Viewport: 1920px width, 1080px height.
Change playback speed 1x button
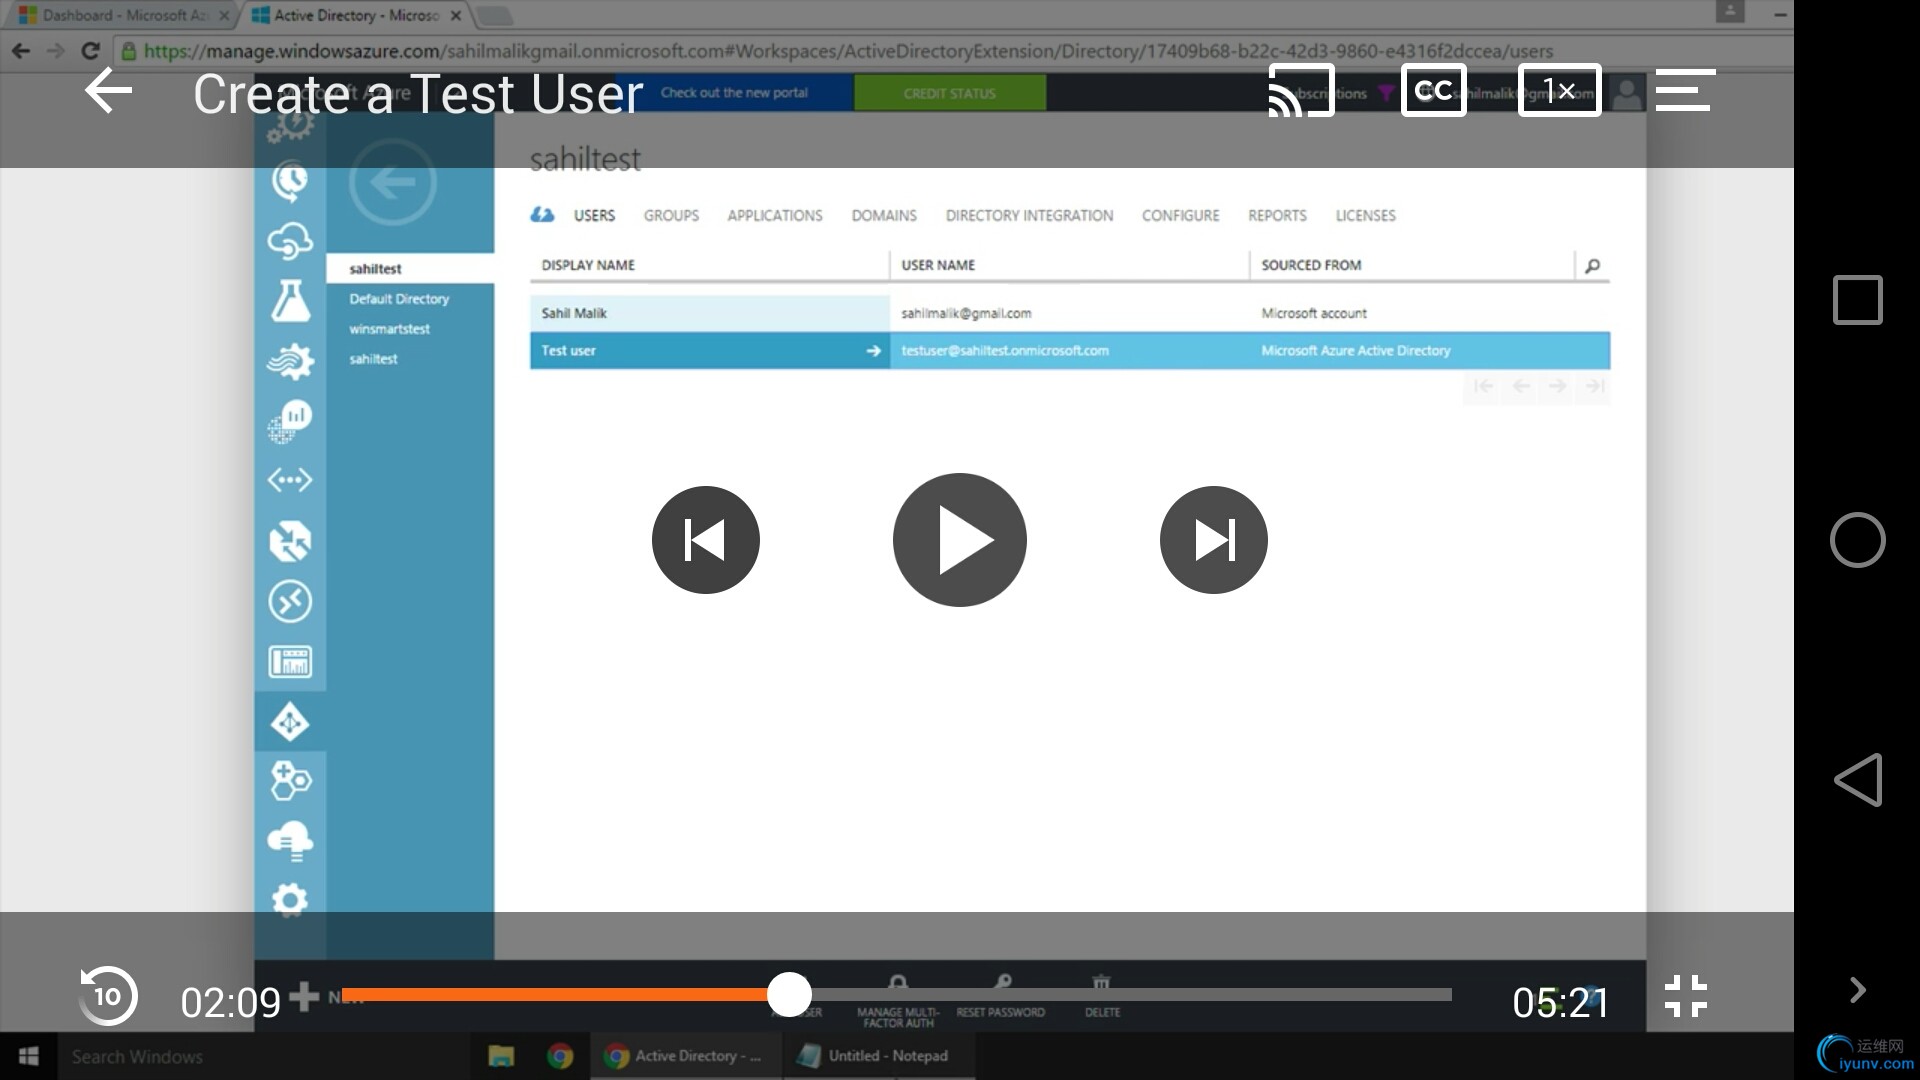(x=1559, y=91)
